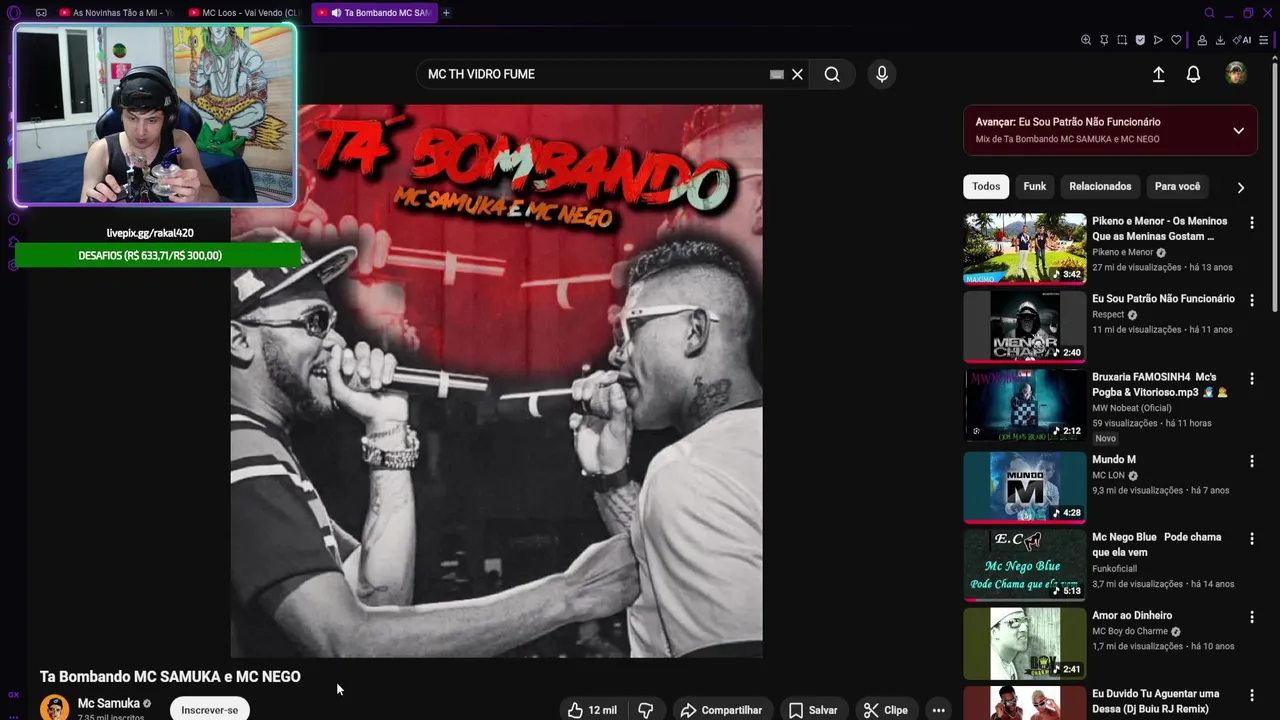The width and height of the screenshot is (1280, 720).
Task: Open the Amor ao Dinheiro title link
Action: point(1132,616)
